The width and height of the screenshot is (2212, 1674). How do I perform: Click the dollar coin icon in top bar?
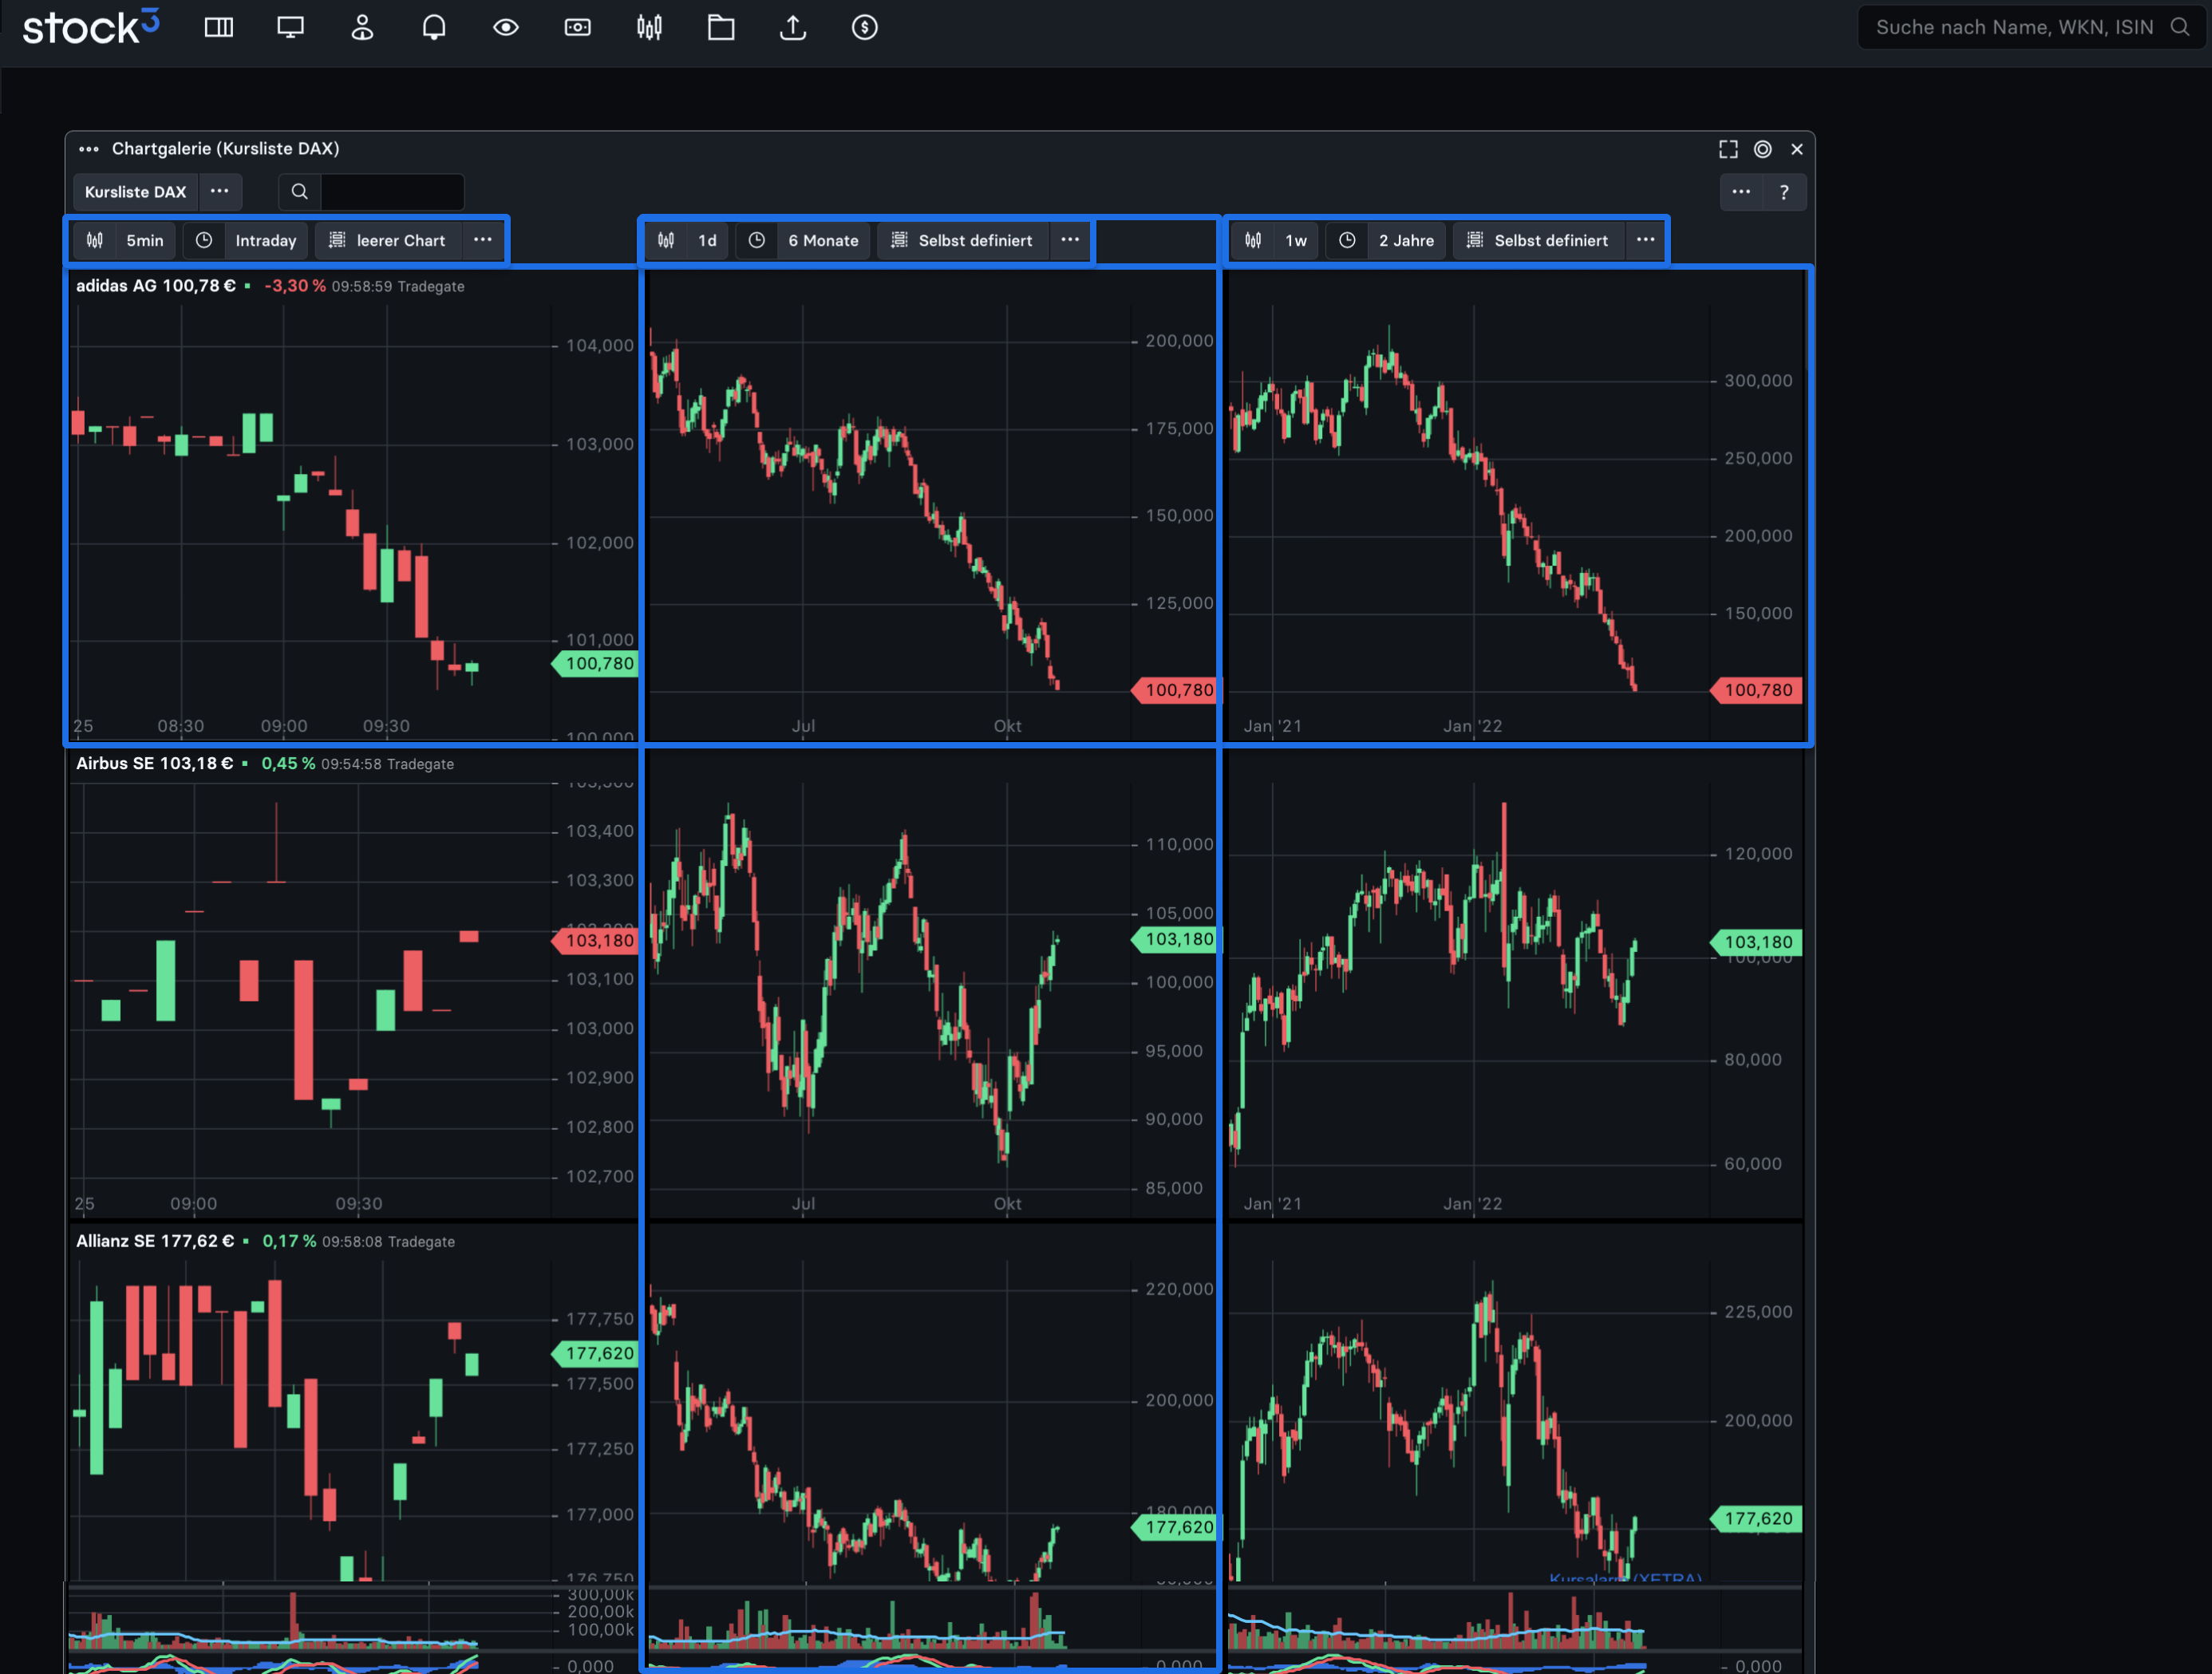[865, 28]
